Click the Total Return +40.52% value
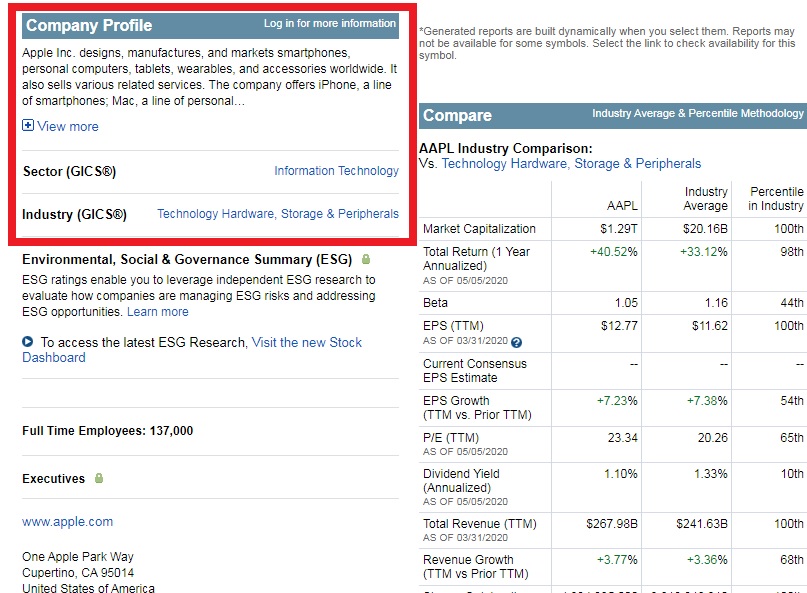The height and width of the screenshot is (593, 807). (613, 252)
